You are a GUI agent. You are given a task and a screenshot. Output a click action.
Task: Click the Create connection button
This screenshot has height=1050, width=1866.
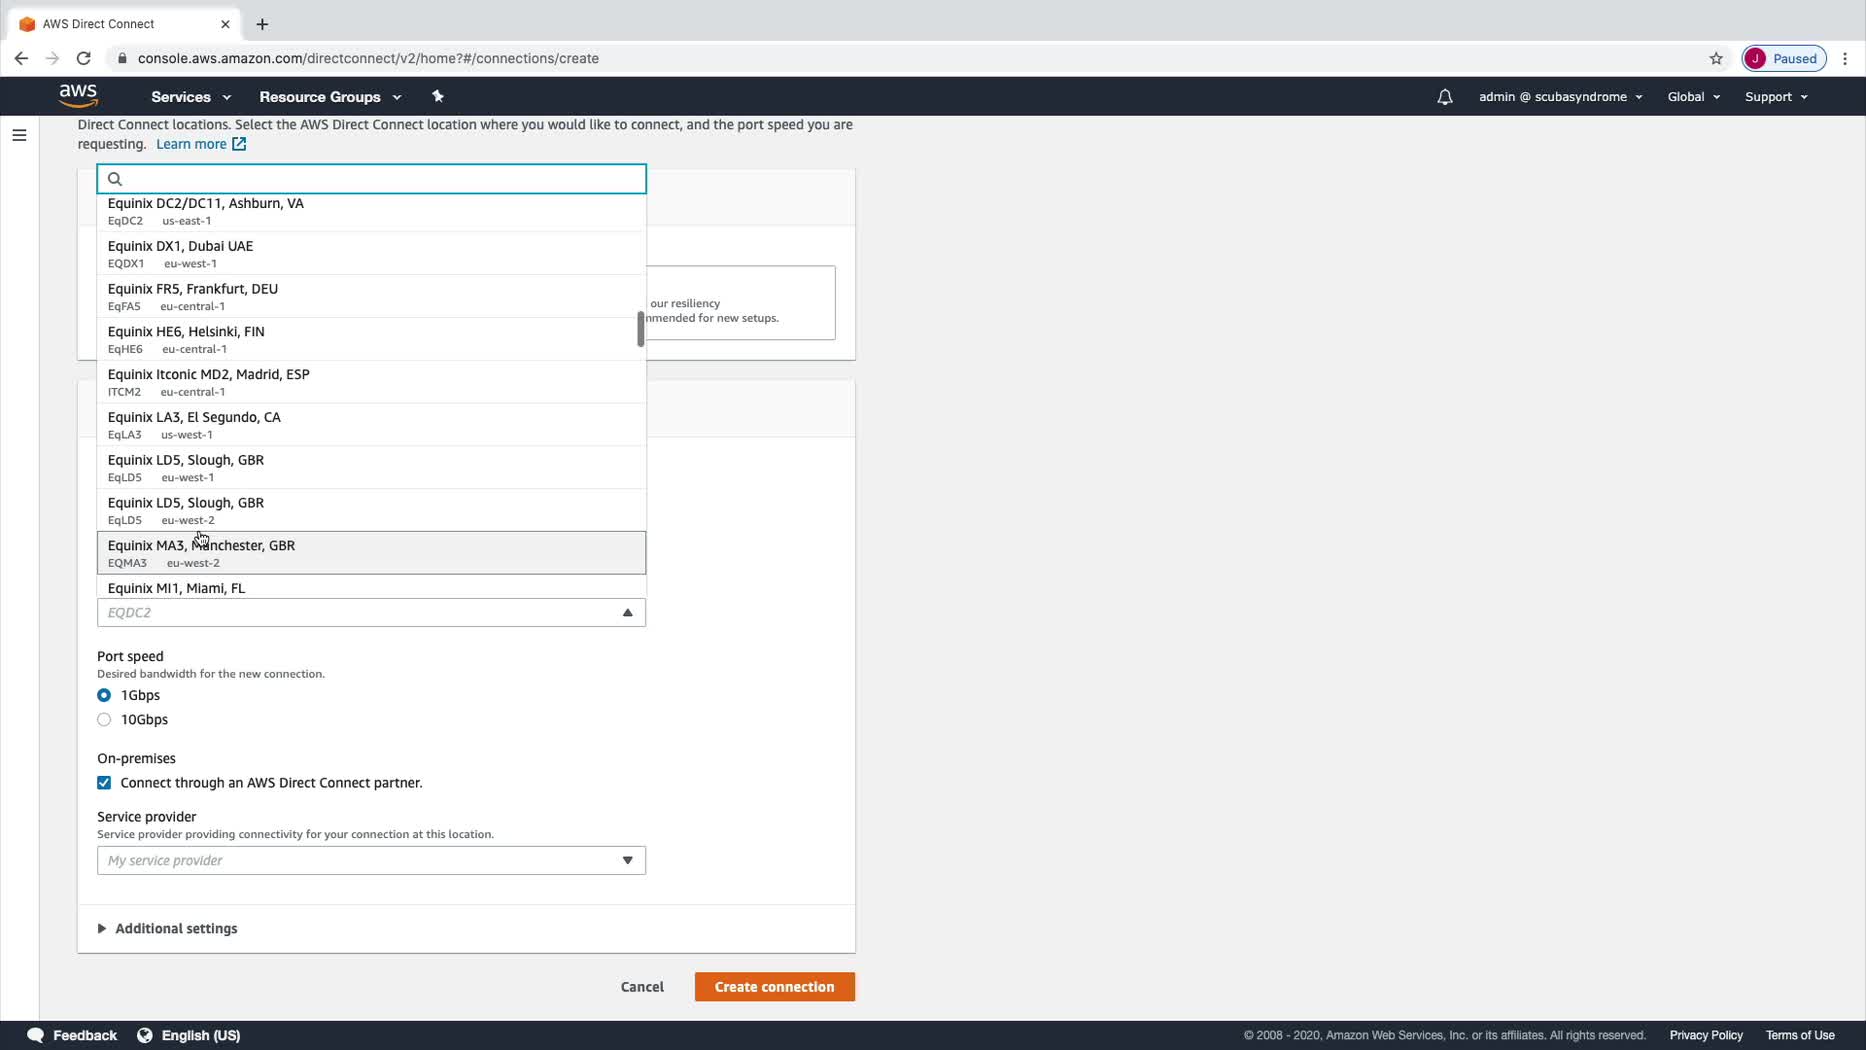(x=775, y=987)
